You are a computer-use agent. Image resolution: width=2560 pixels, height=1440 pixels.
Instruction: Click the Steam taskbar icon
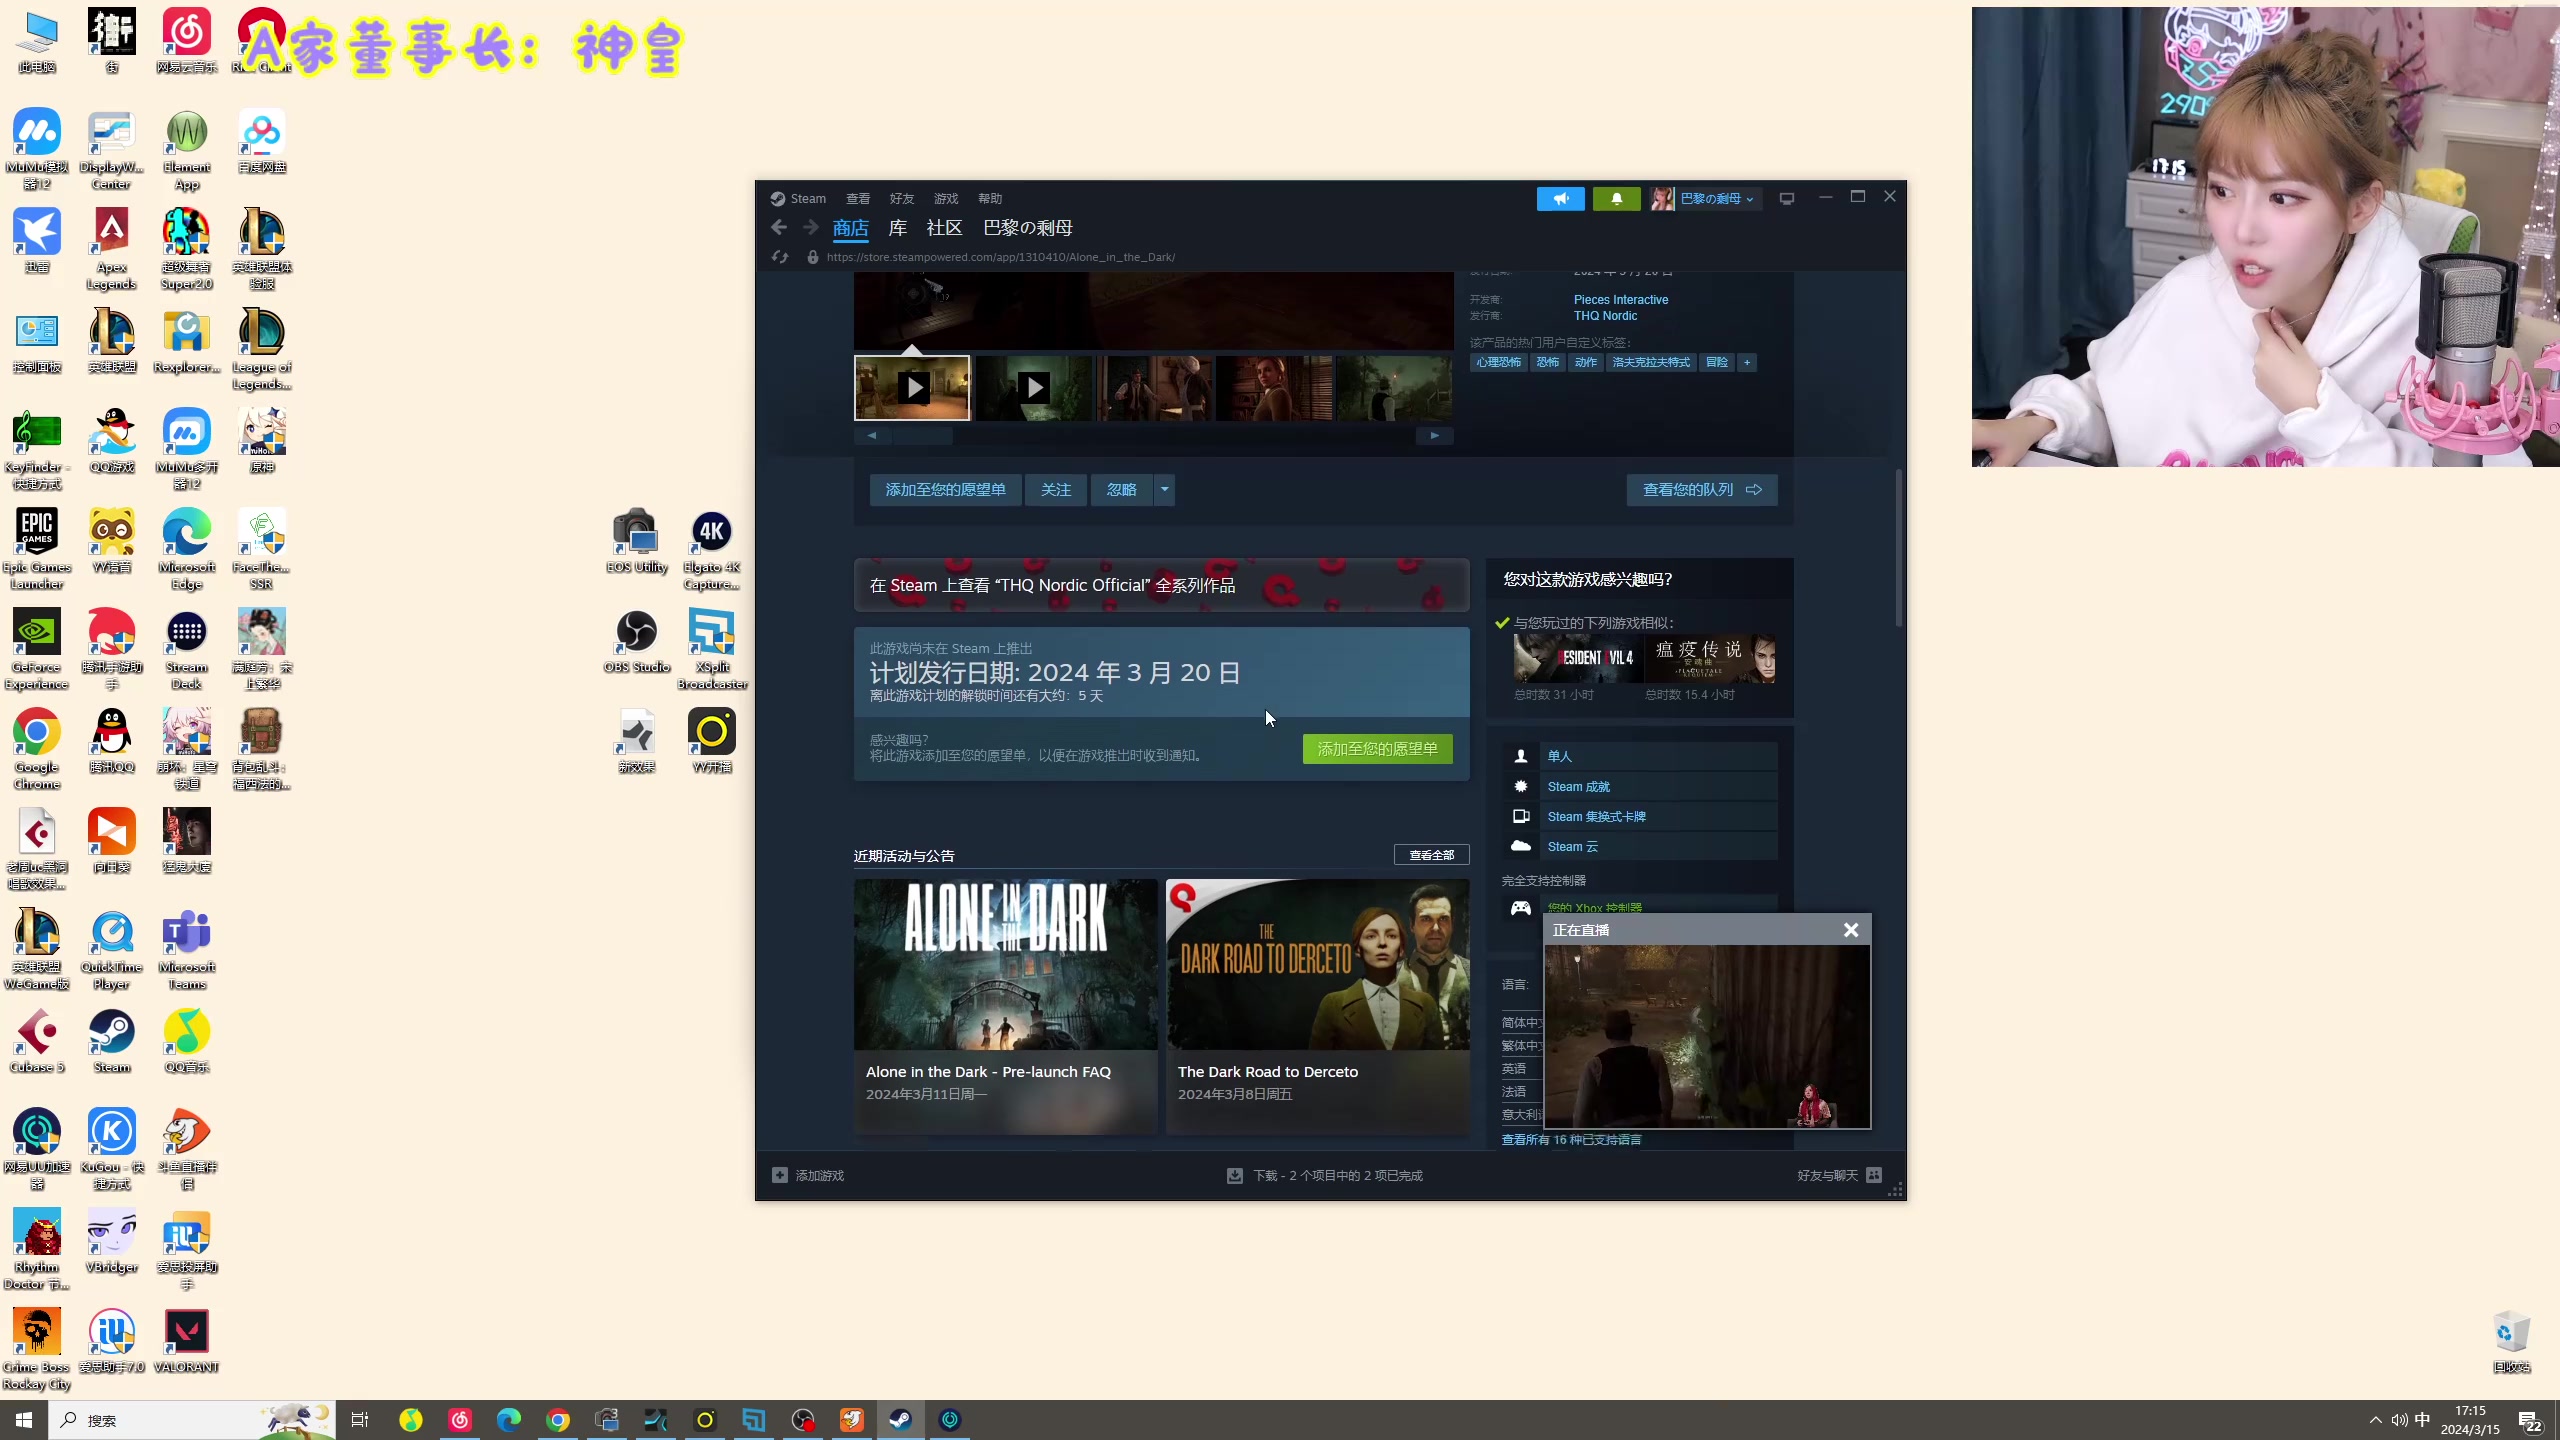pos(900,1420)
